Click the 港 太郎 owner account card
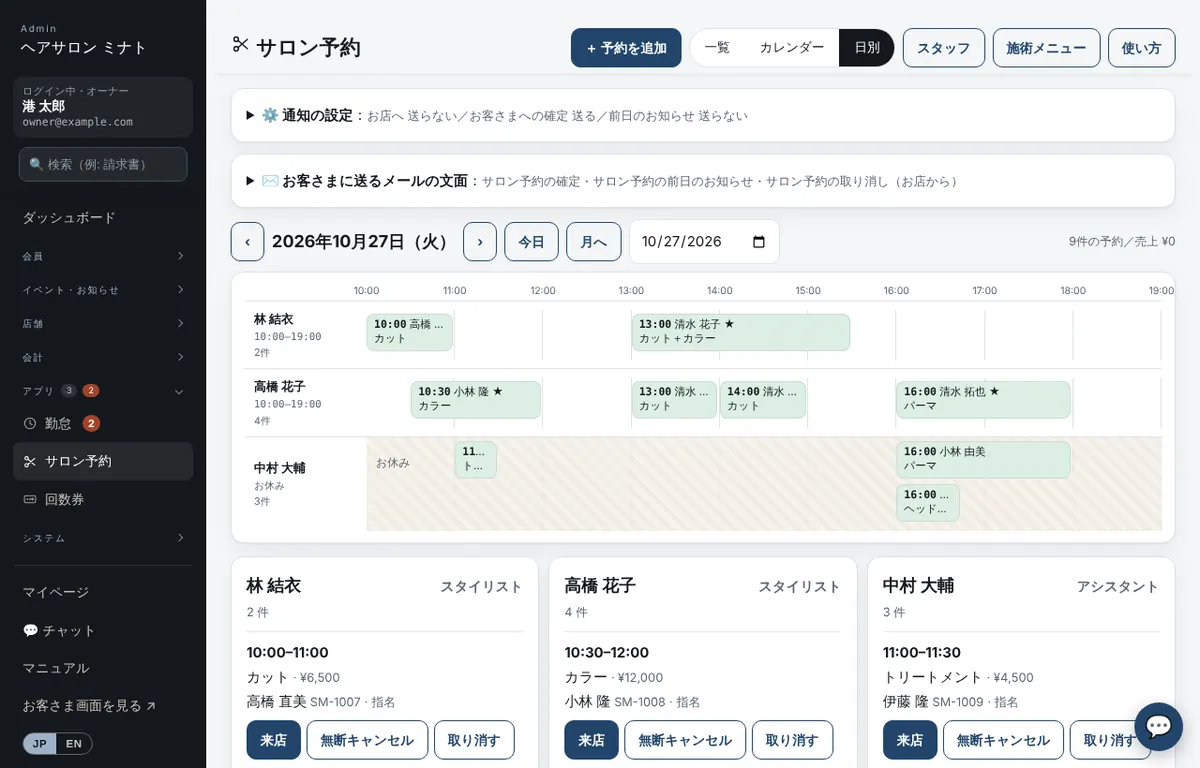This screenshot has width=1200, height=768. 103,107
